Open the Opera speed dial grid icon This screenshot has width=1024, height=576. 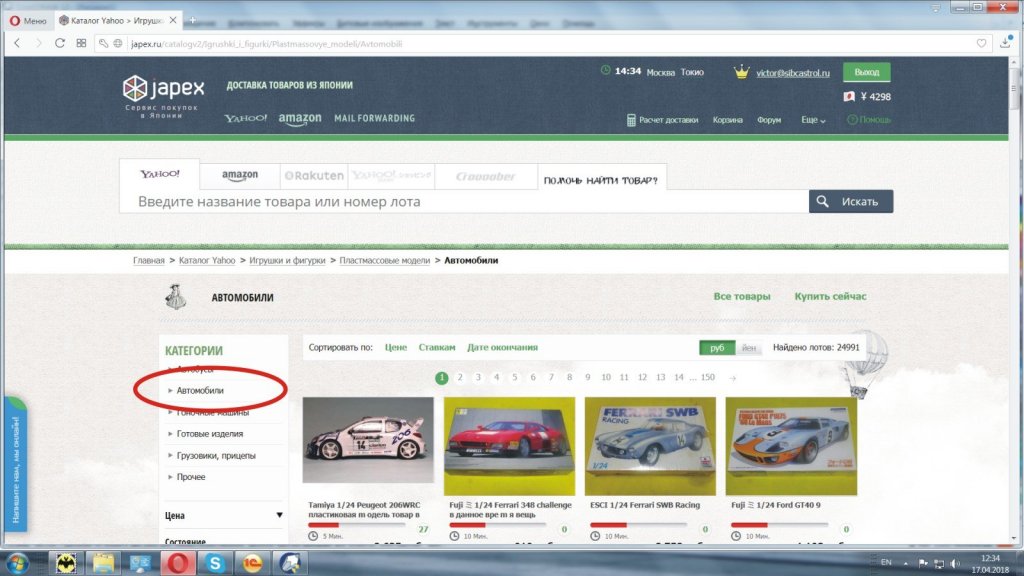tap(82, 43)
